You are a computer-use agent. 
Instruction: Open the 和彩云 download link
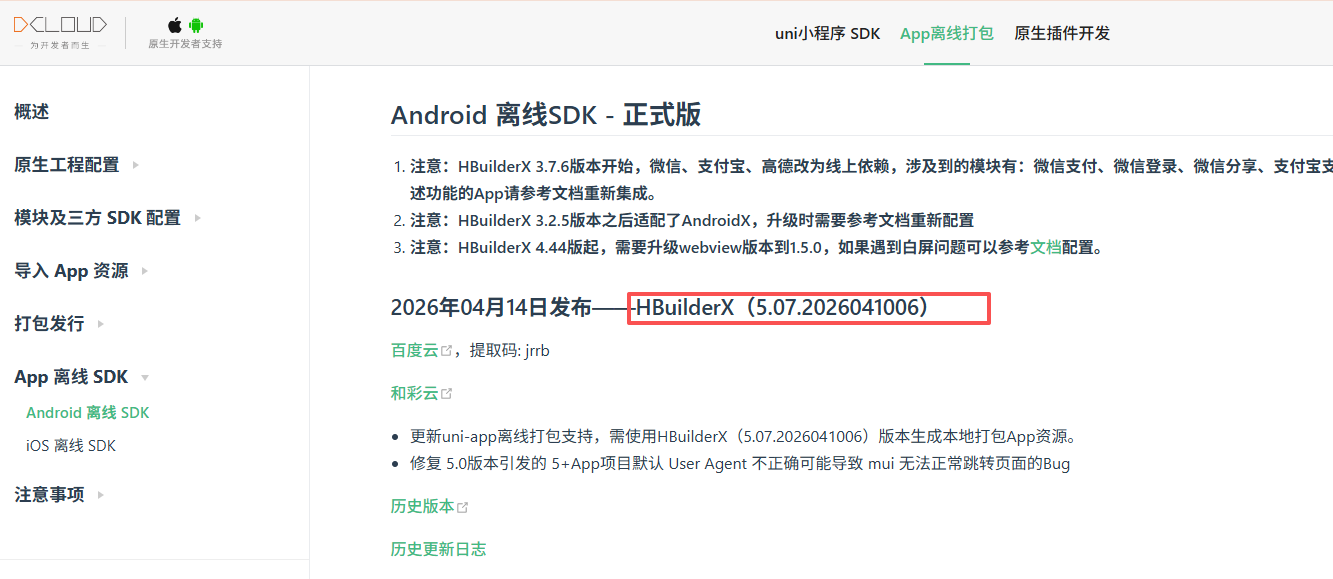click(414, 393)
